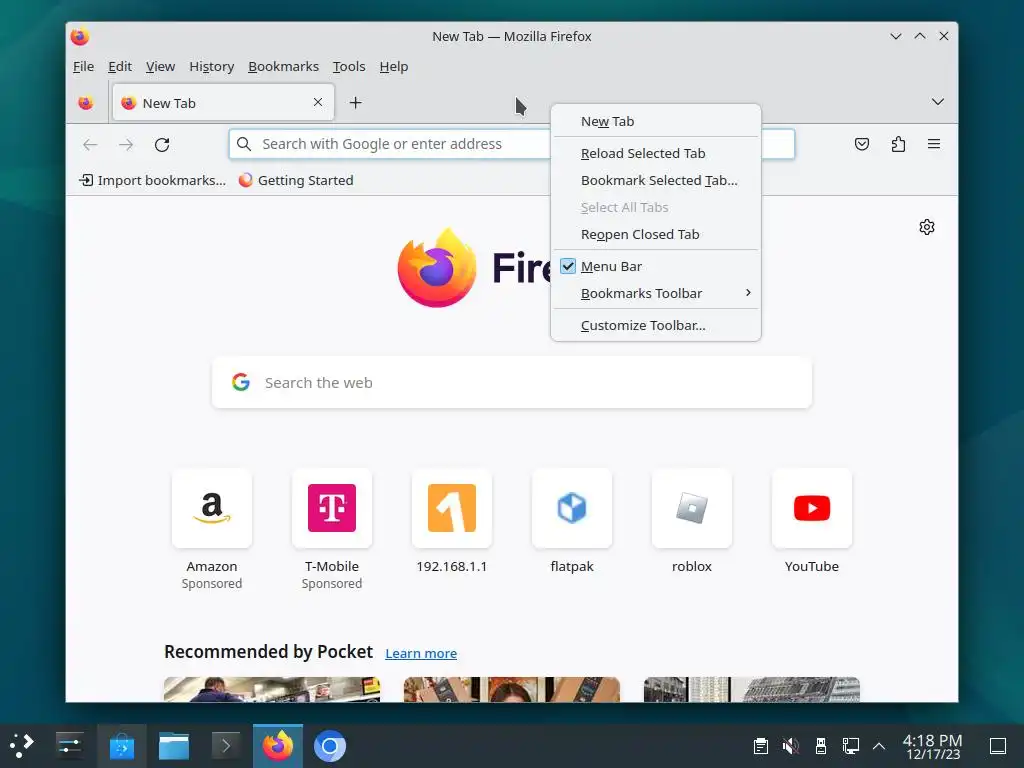Open the clock showing 4:18 PM
This screenshot has width=1024, height=768.
pos(933,746)
